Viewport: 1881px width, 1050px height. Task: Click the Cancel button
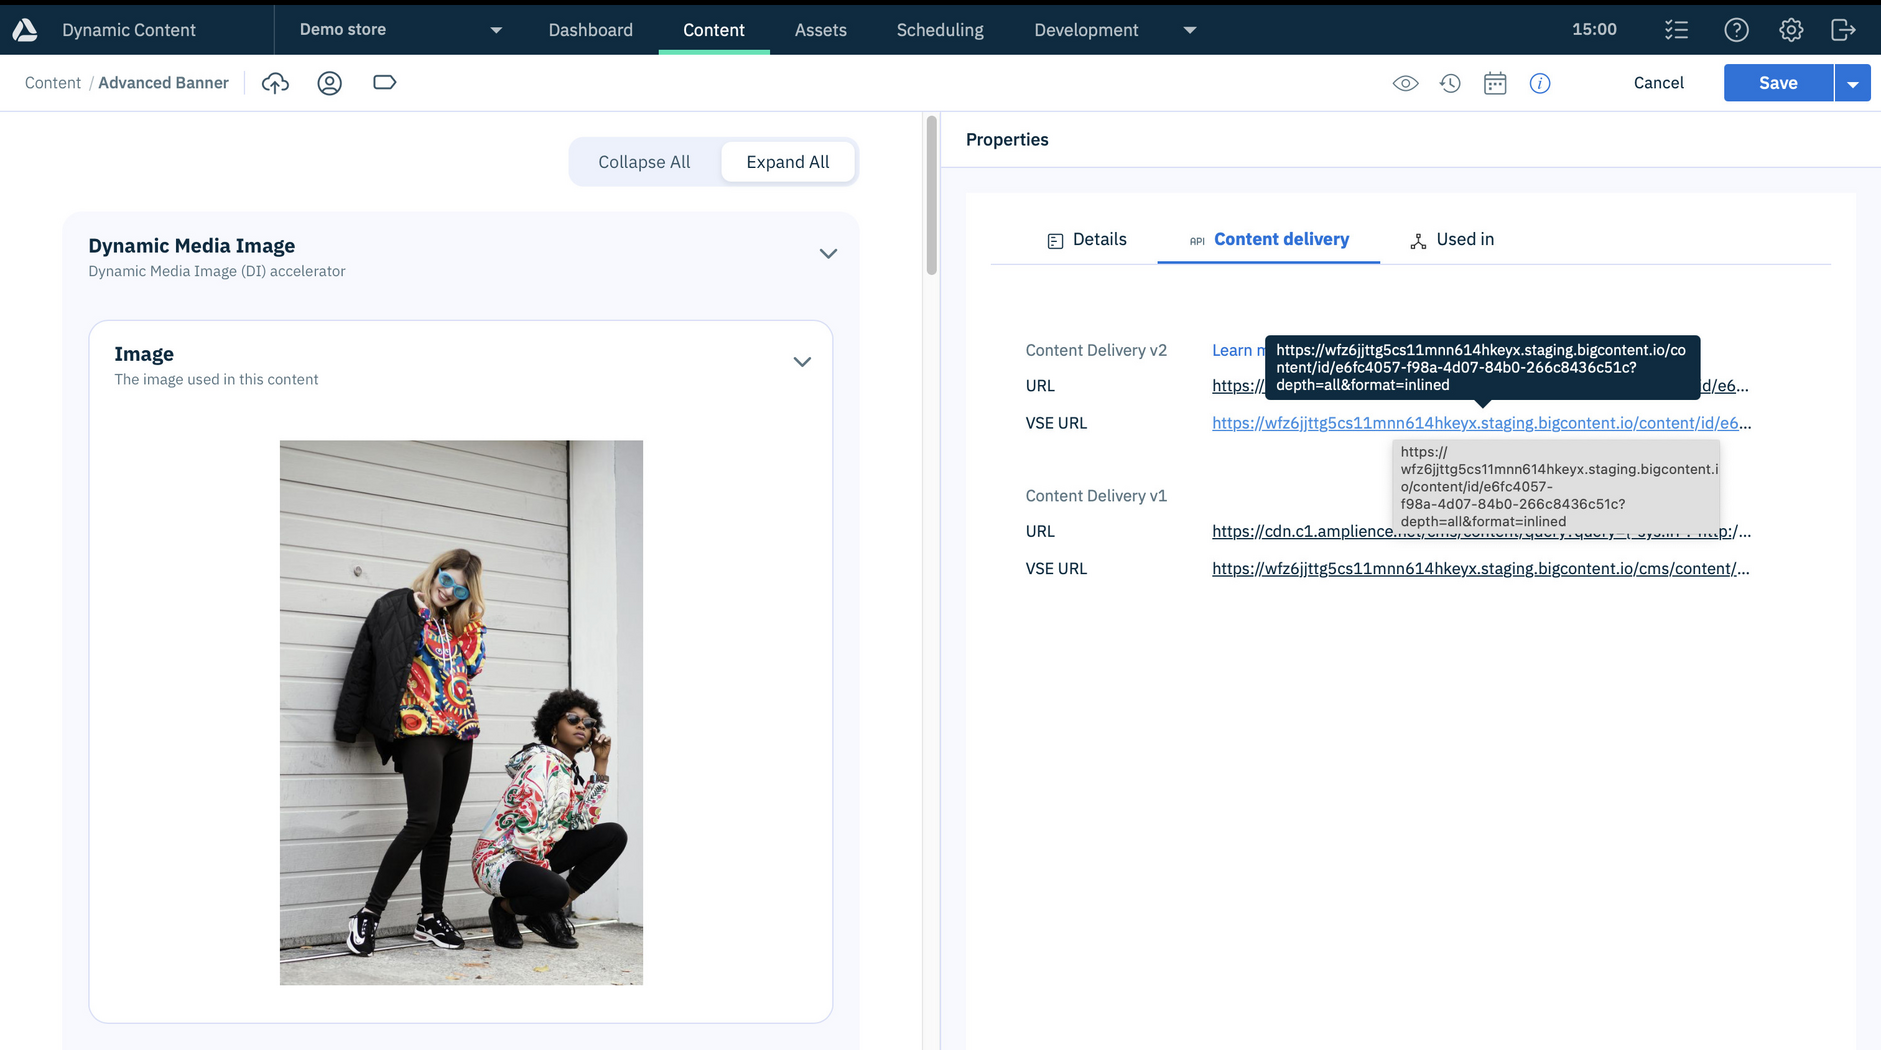click(1658, 83)
